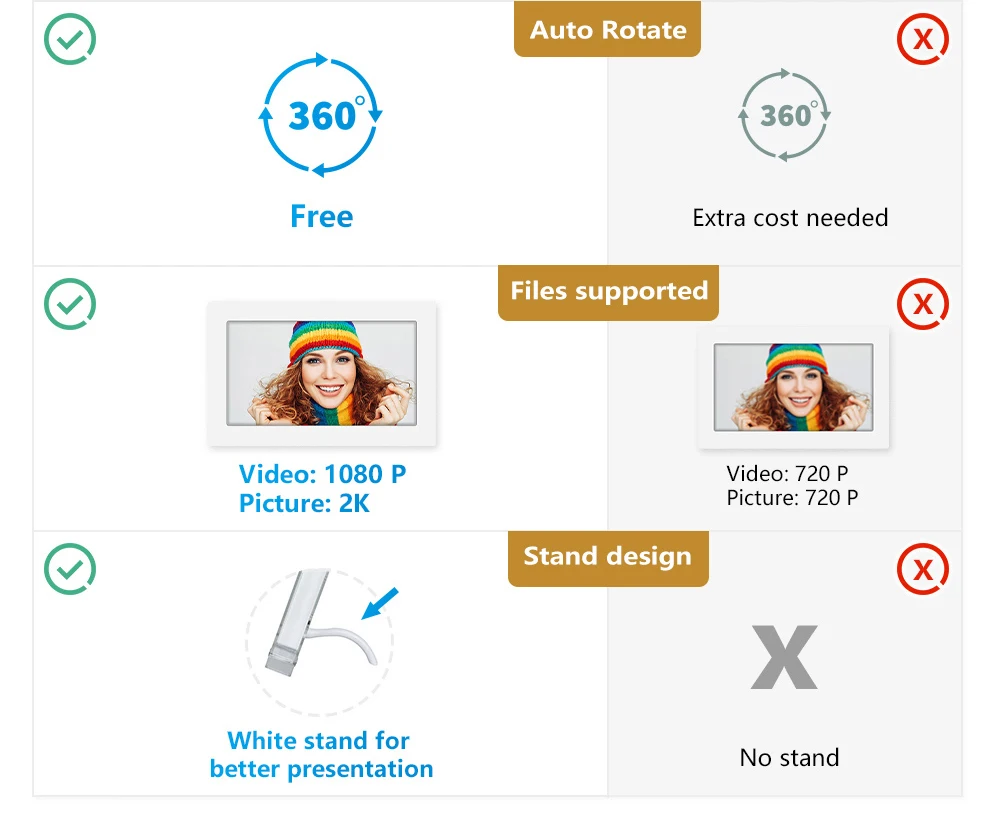1000x827 pixels.
Task: Click green checkmark in Files supported row
Action: pyautogui.click(x=70, y=304)
